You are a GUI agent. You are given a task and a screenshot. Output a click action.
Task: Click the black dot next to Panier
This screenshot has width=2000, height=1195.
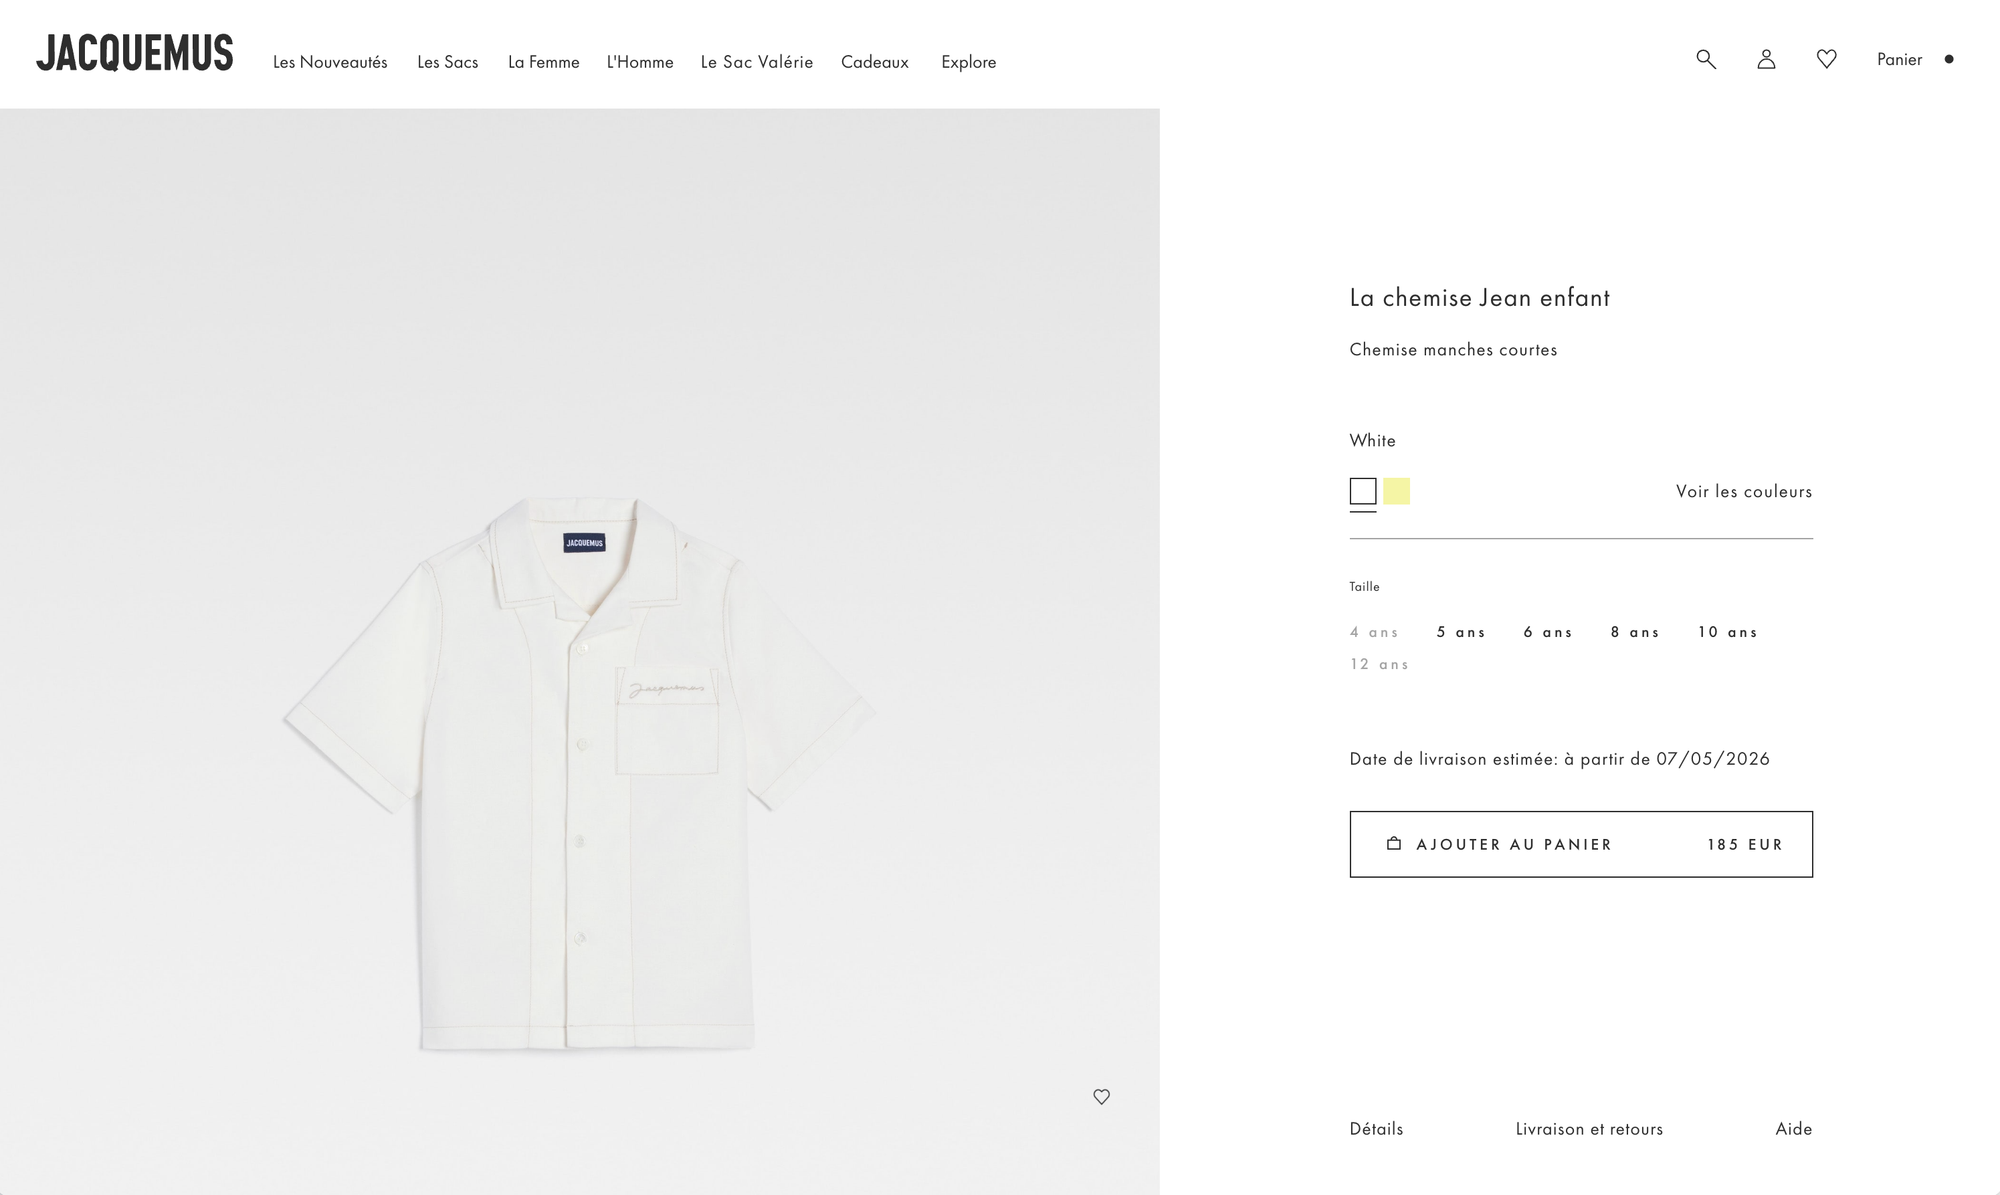tap(1948, 59)
